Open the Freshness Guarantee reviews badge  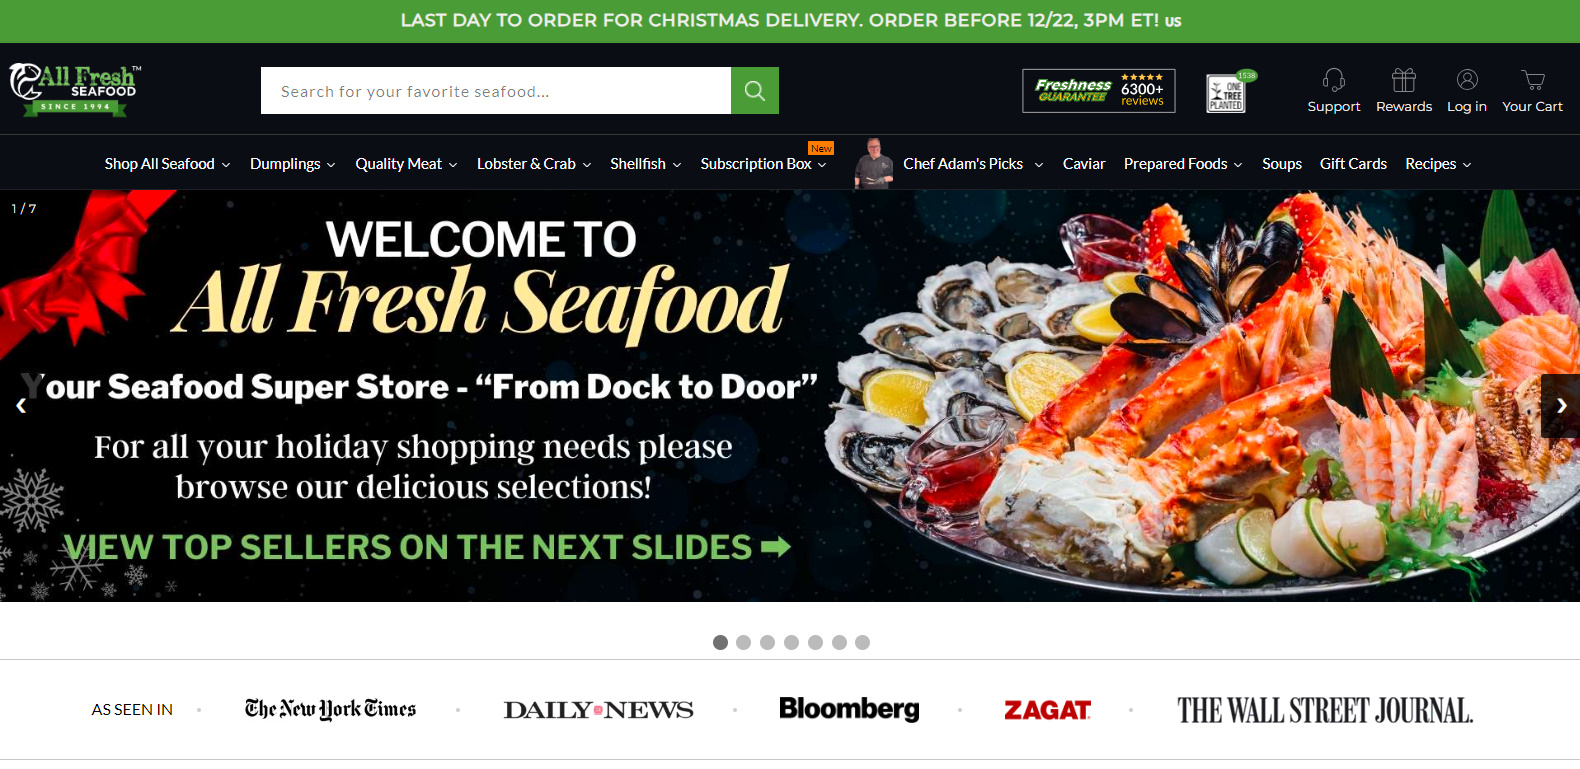coord(1099,91)
